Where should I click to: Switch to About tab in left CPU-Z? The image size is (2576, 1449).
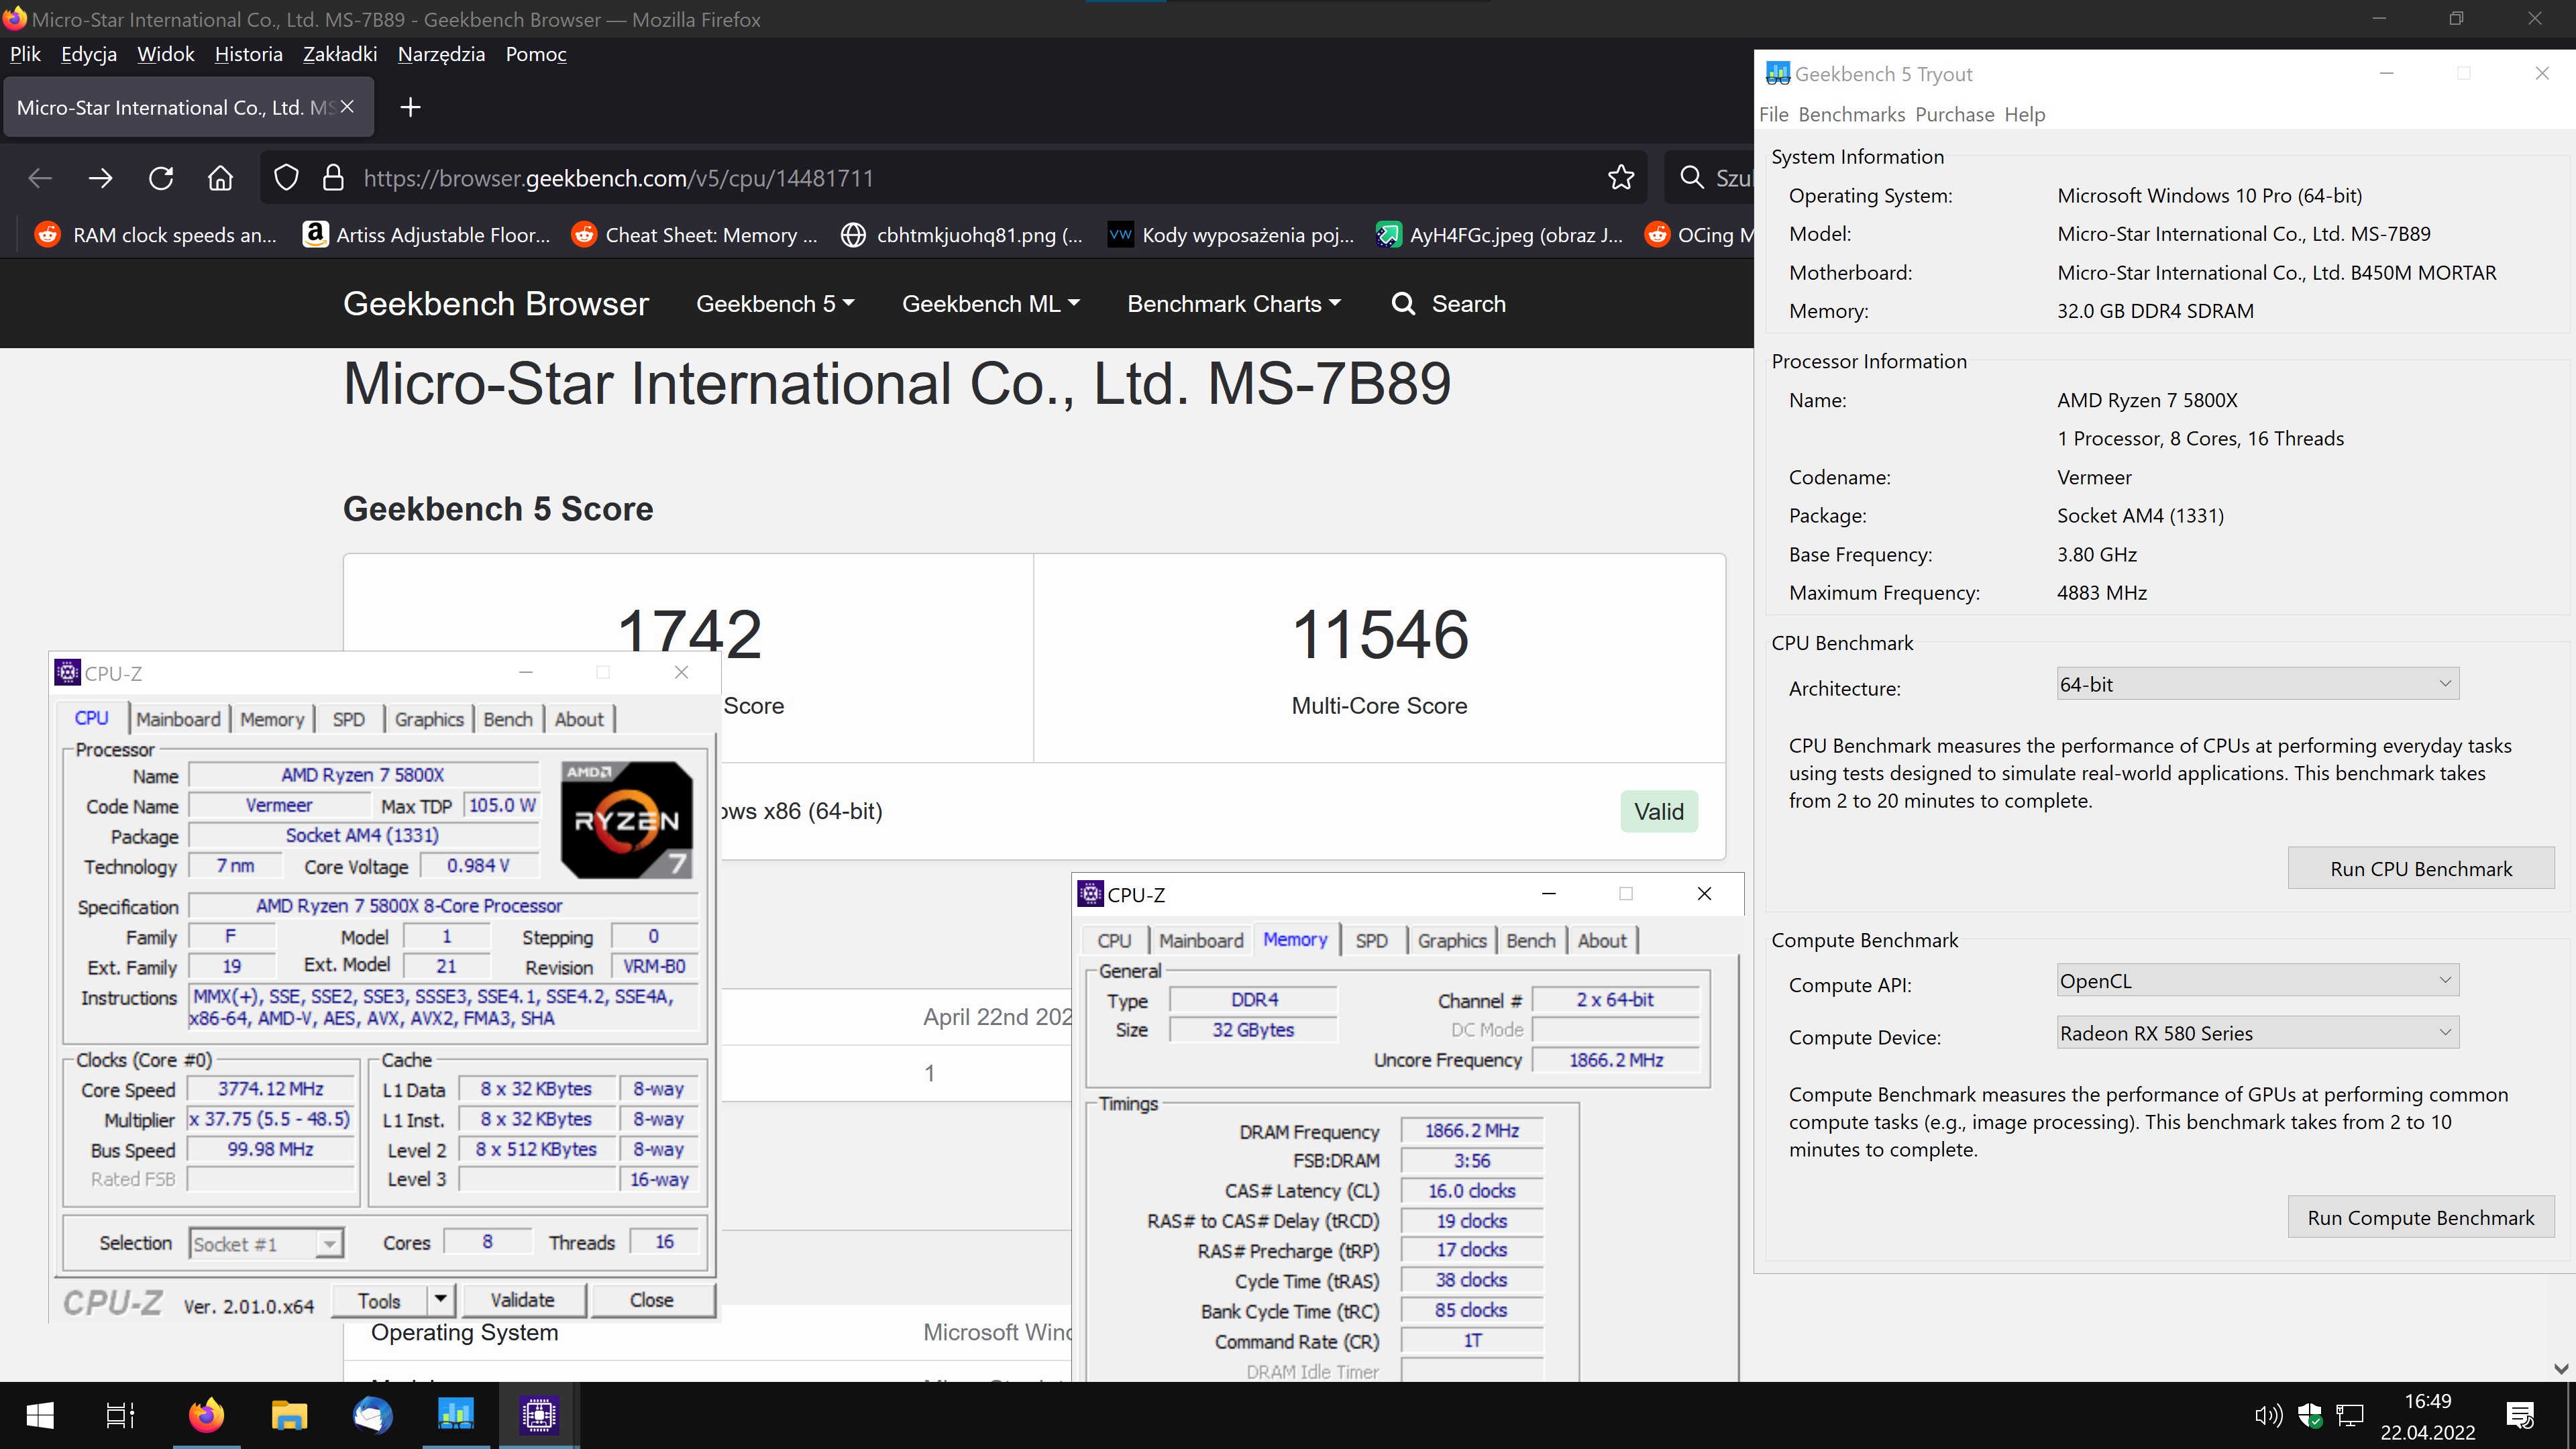579,719
